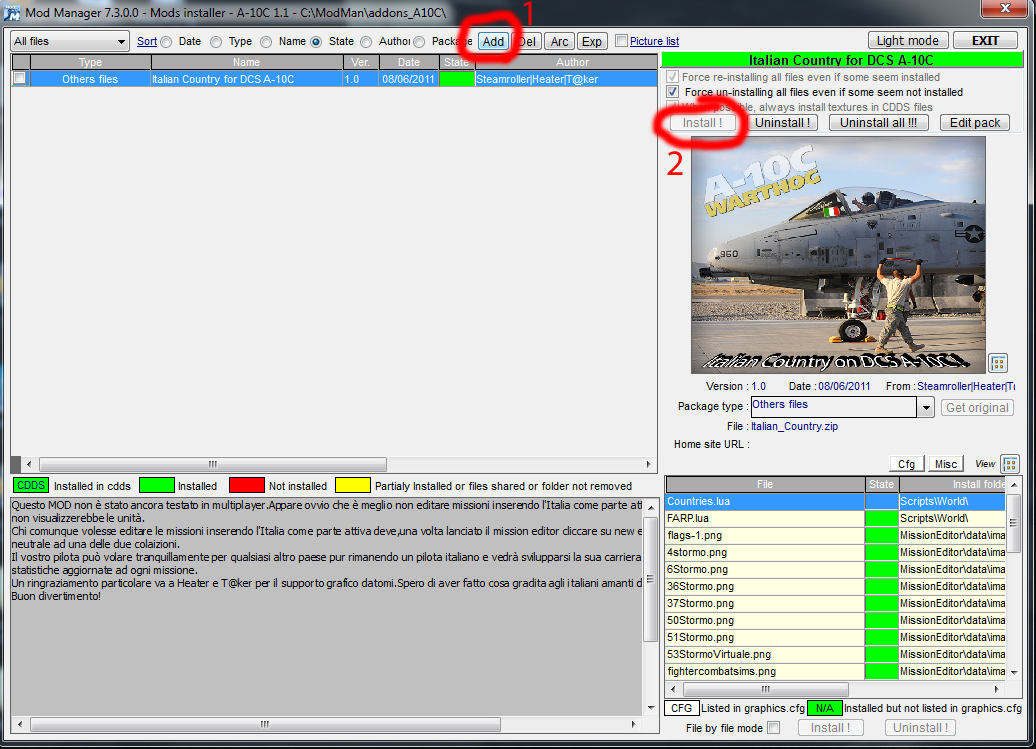This screenshot has height=749, width=1036.
Task: Open the All files filter dropdown
Action: (69, 41)
